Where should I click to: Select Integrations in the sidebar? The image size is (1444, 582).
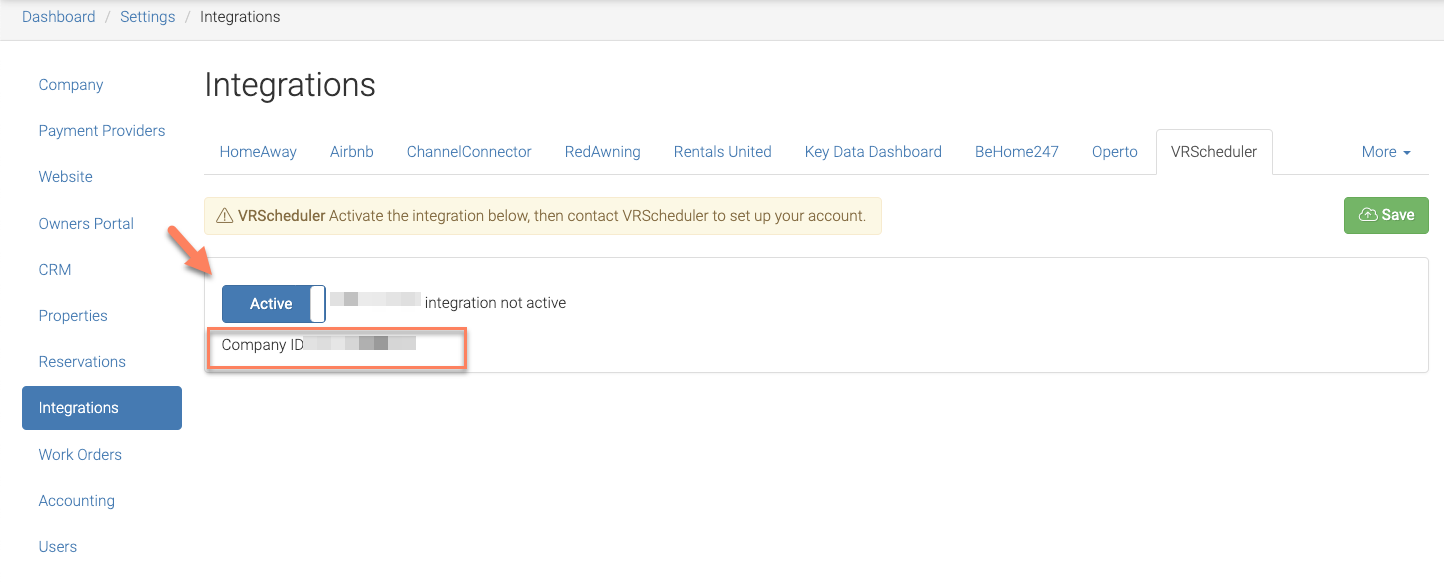pyautogui.click(x=102, y=408)
